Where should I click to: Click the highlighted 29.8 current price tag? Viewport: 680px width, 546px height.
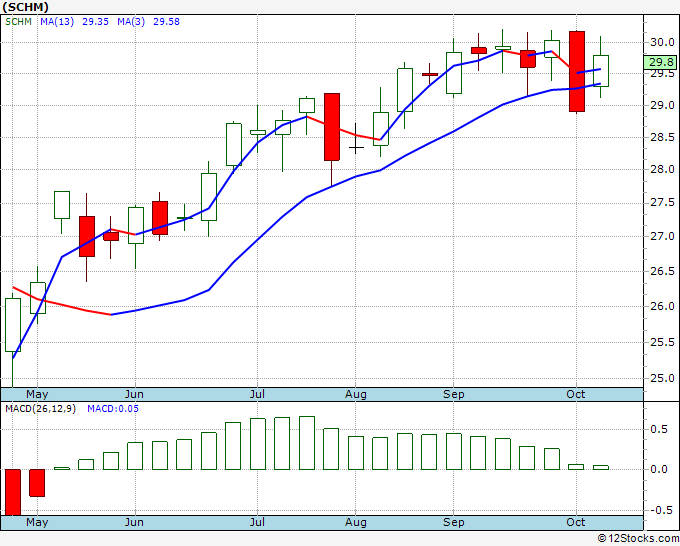(660, 62)
